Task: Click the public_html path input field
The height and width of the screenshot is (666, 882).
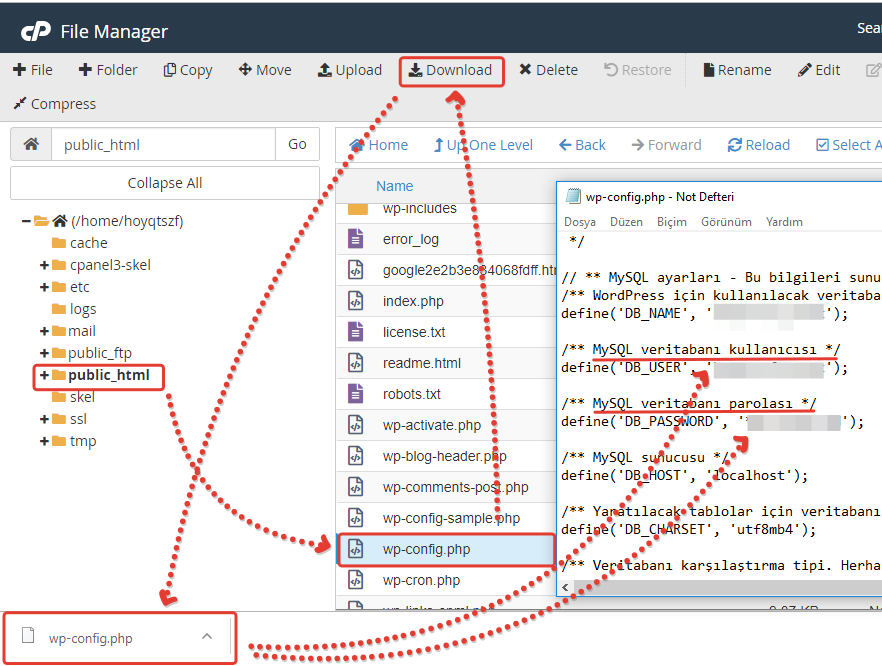Action: 163,144
